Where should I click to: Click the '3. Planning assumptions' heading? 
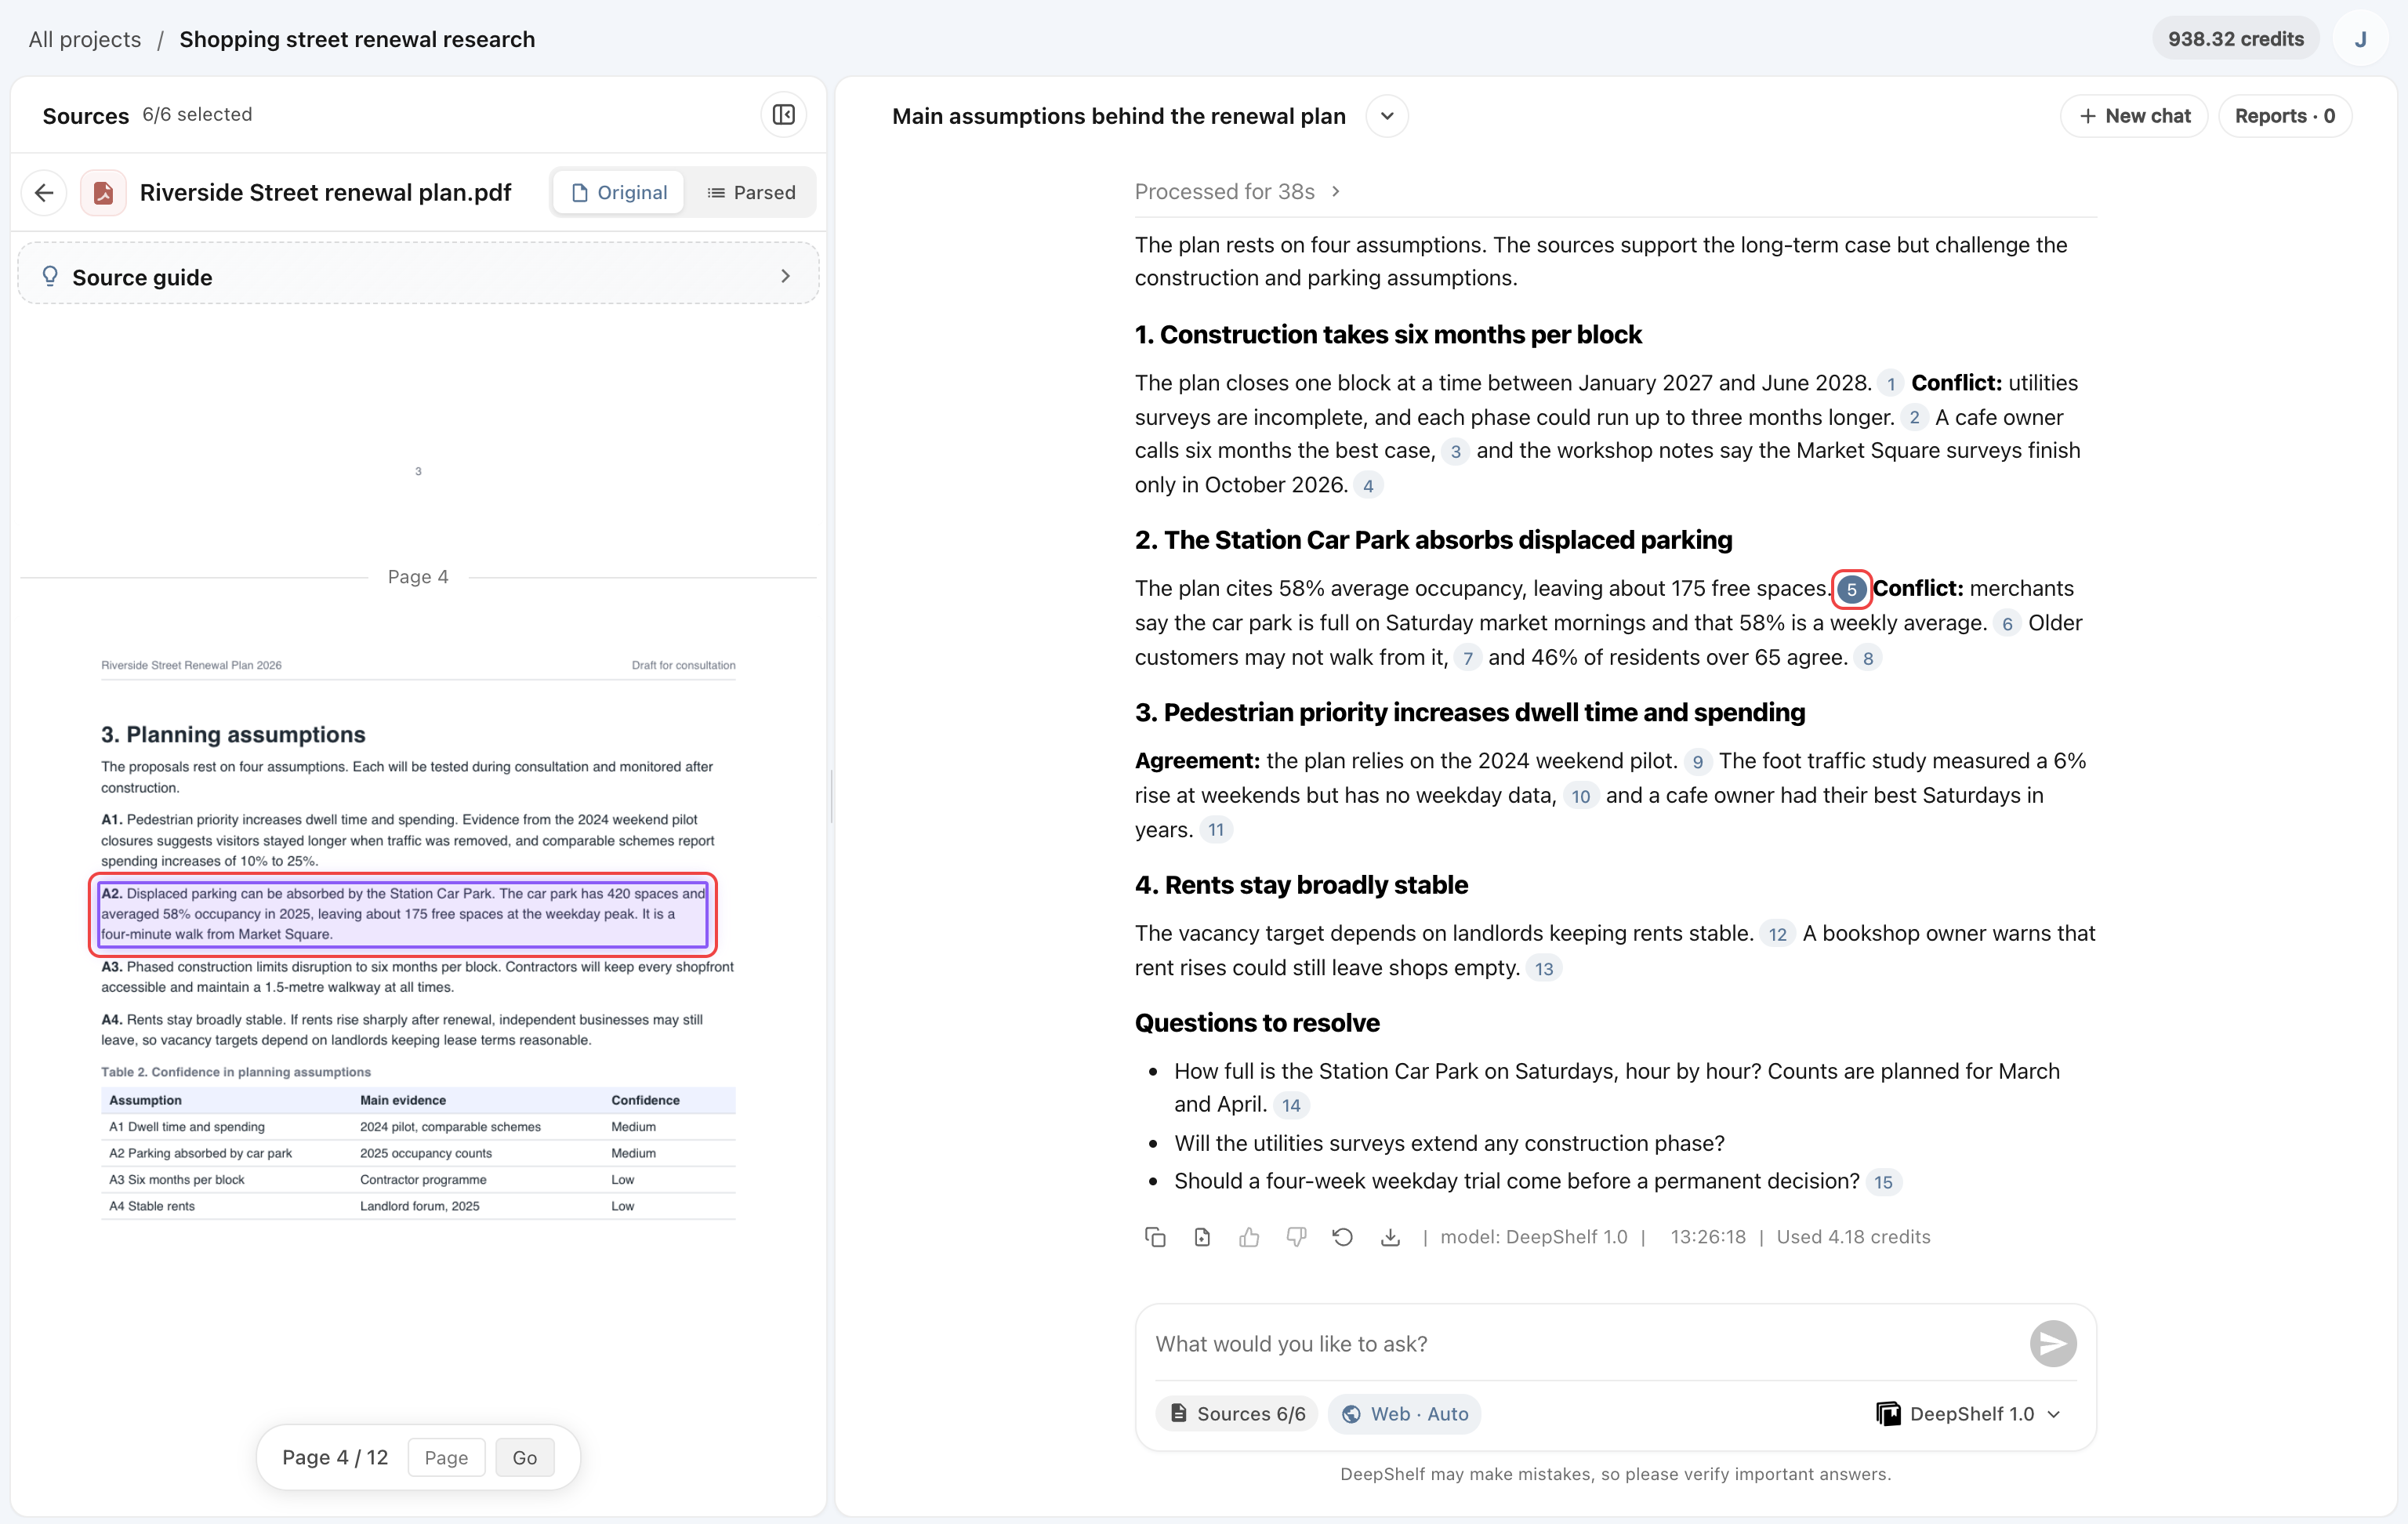click(x=233, y=734)
